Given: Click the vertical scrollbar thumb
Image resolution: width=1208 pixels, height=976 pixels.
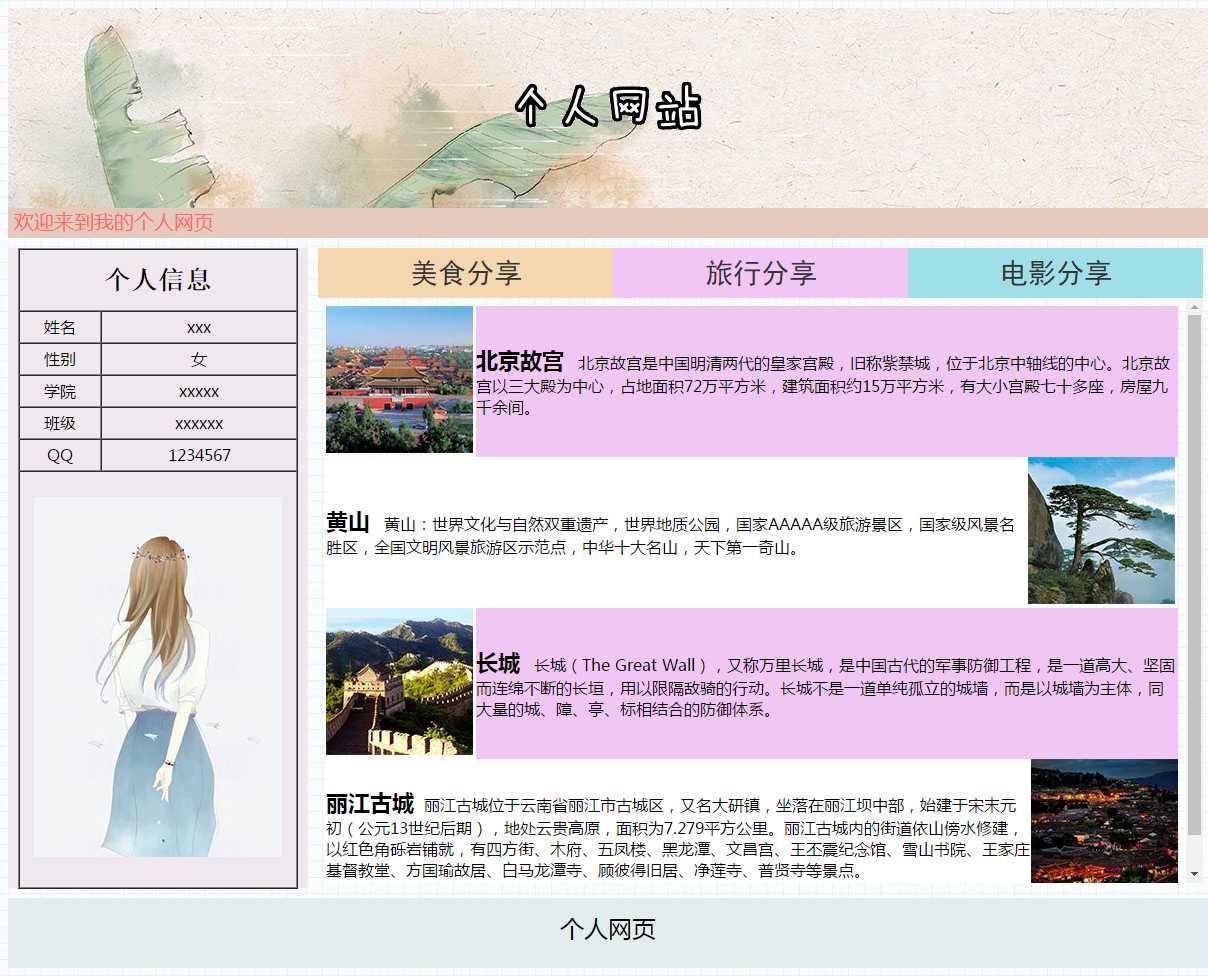Looking at the screenshot, I should pos(1194,575).
